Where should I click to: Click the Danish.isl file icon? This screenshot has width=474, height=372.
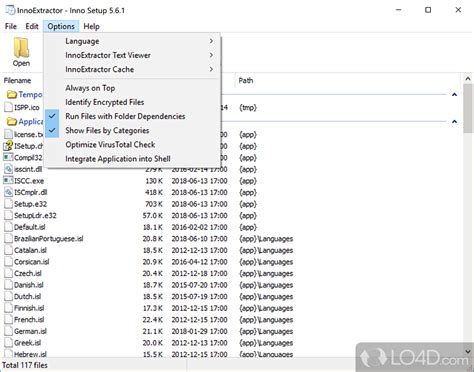[8, 285]
